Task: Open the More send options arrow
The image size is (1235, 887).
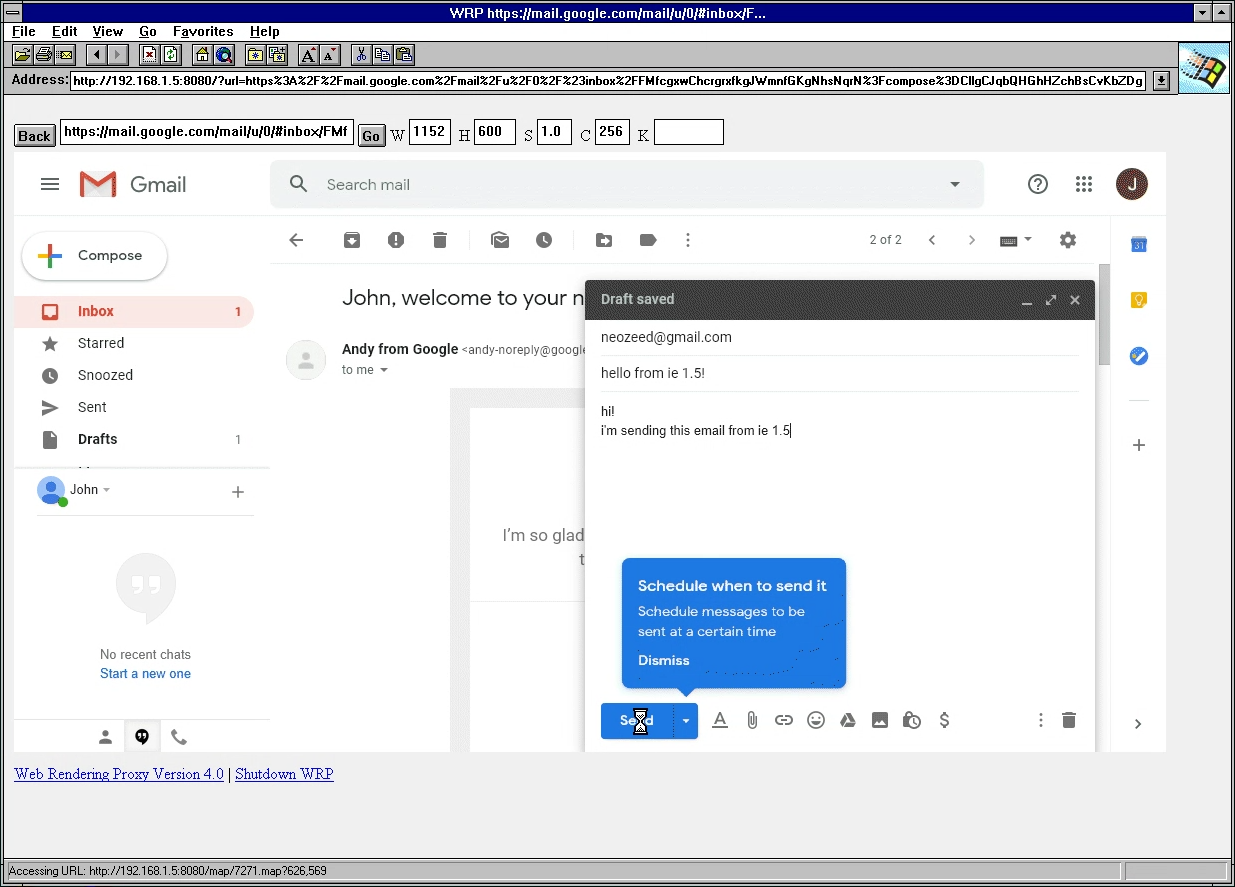Action: (x=686, y=720)
